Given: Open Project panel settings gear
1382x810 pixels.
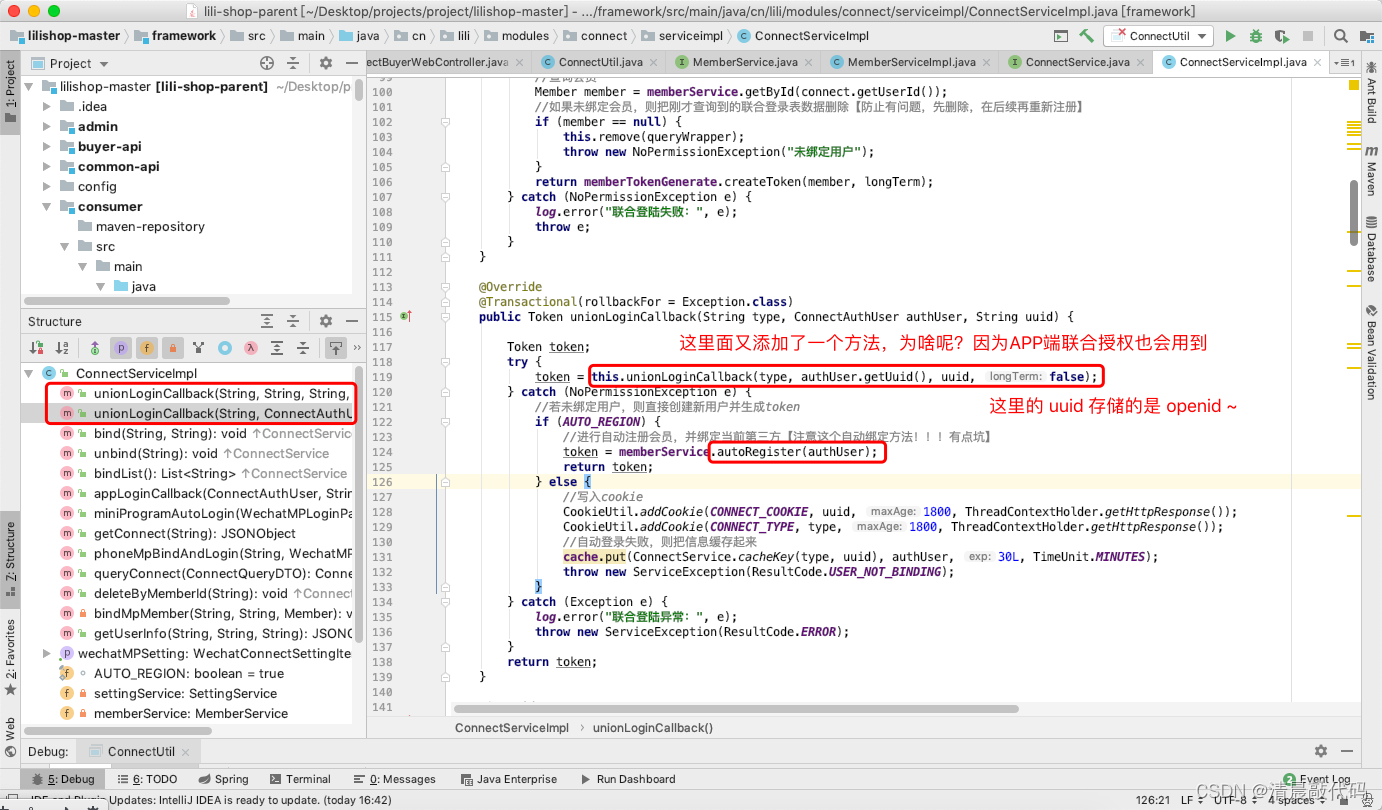Looking at the screenshot, I should pyautogui.click(x=325, y=63).
